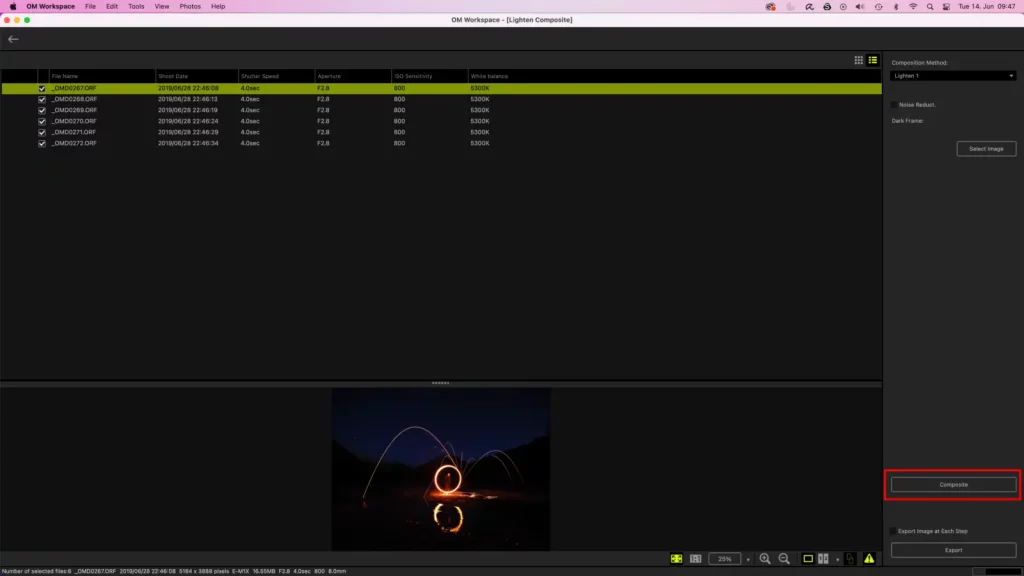1024x576 pixels.
Task: Open the Tools menu
Action: 136,6
